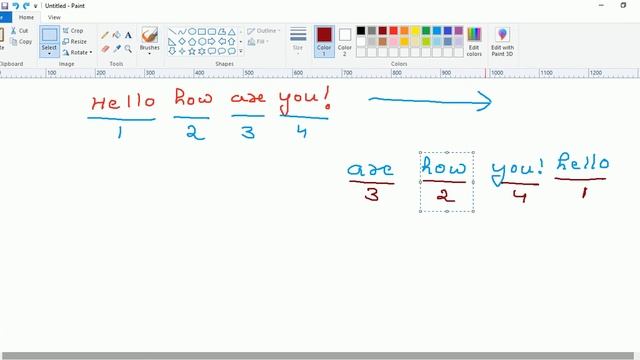Choose the Five-point star shape
The image size is (640, 360).
[192, 51]
